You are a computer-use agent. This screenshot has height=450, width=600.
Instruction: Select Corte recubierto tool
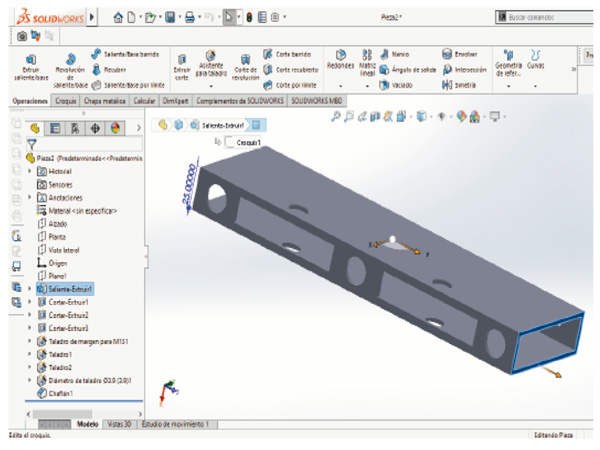click(291, 70)
